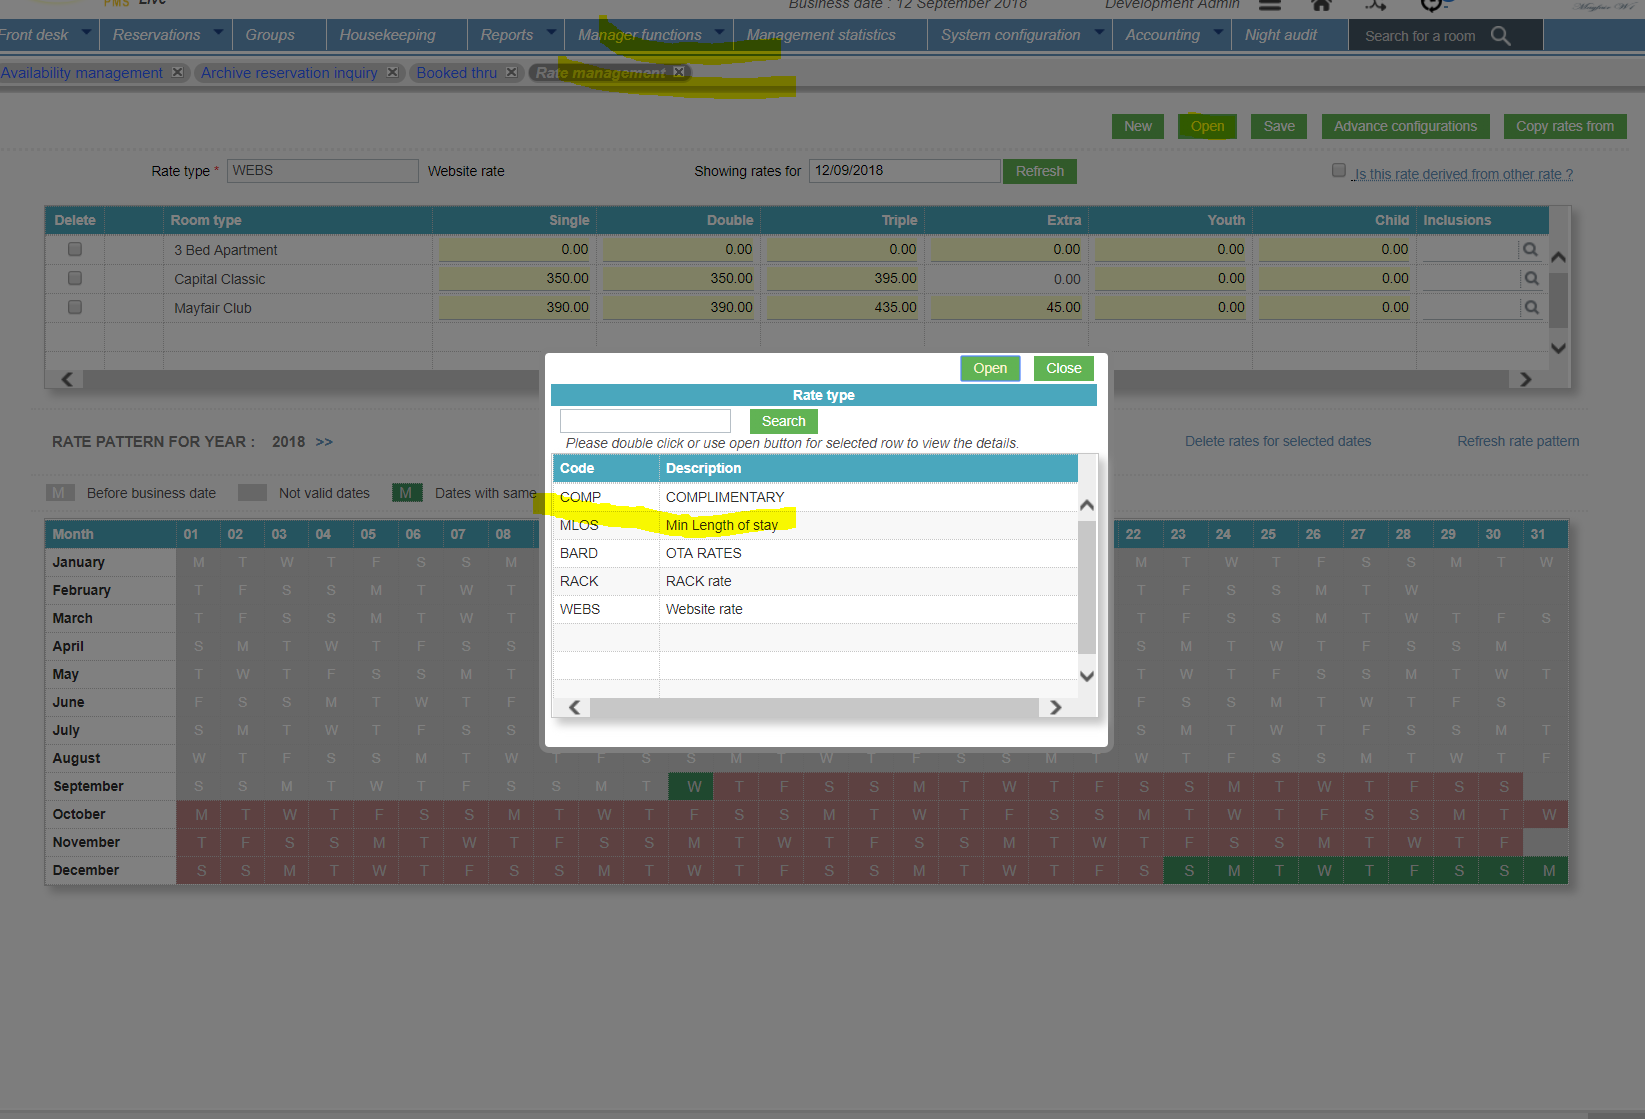Open Management statistics menu
This screenshot has width=1645, height=1119.
pyautogui.click(x=821, y=35)
